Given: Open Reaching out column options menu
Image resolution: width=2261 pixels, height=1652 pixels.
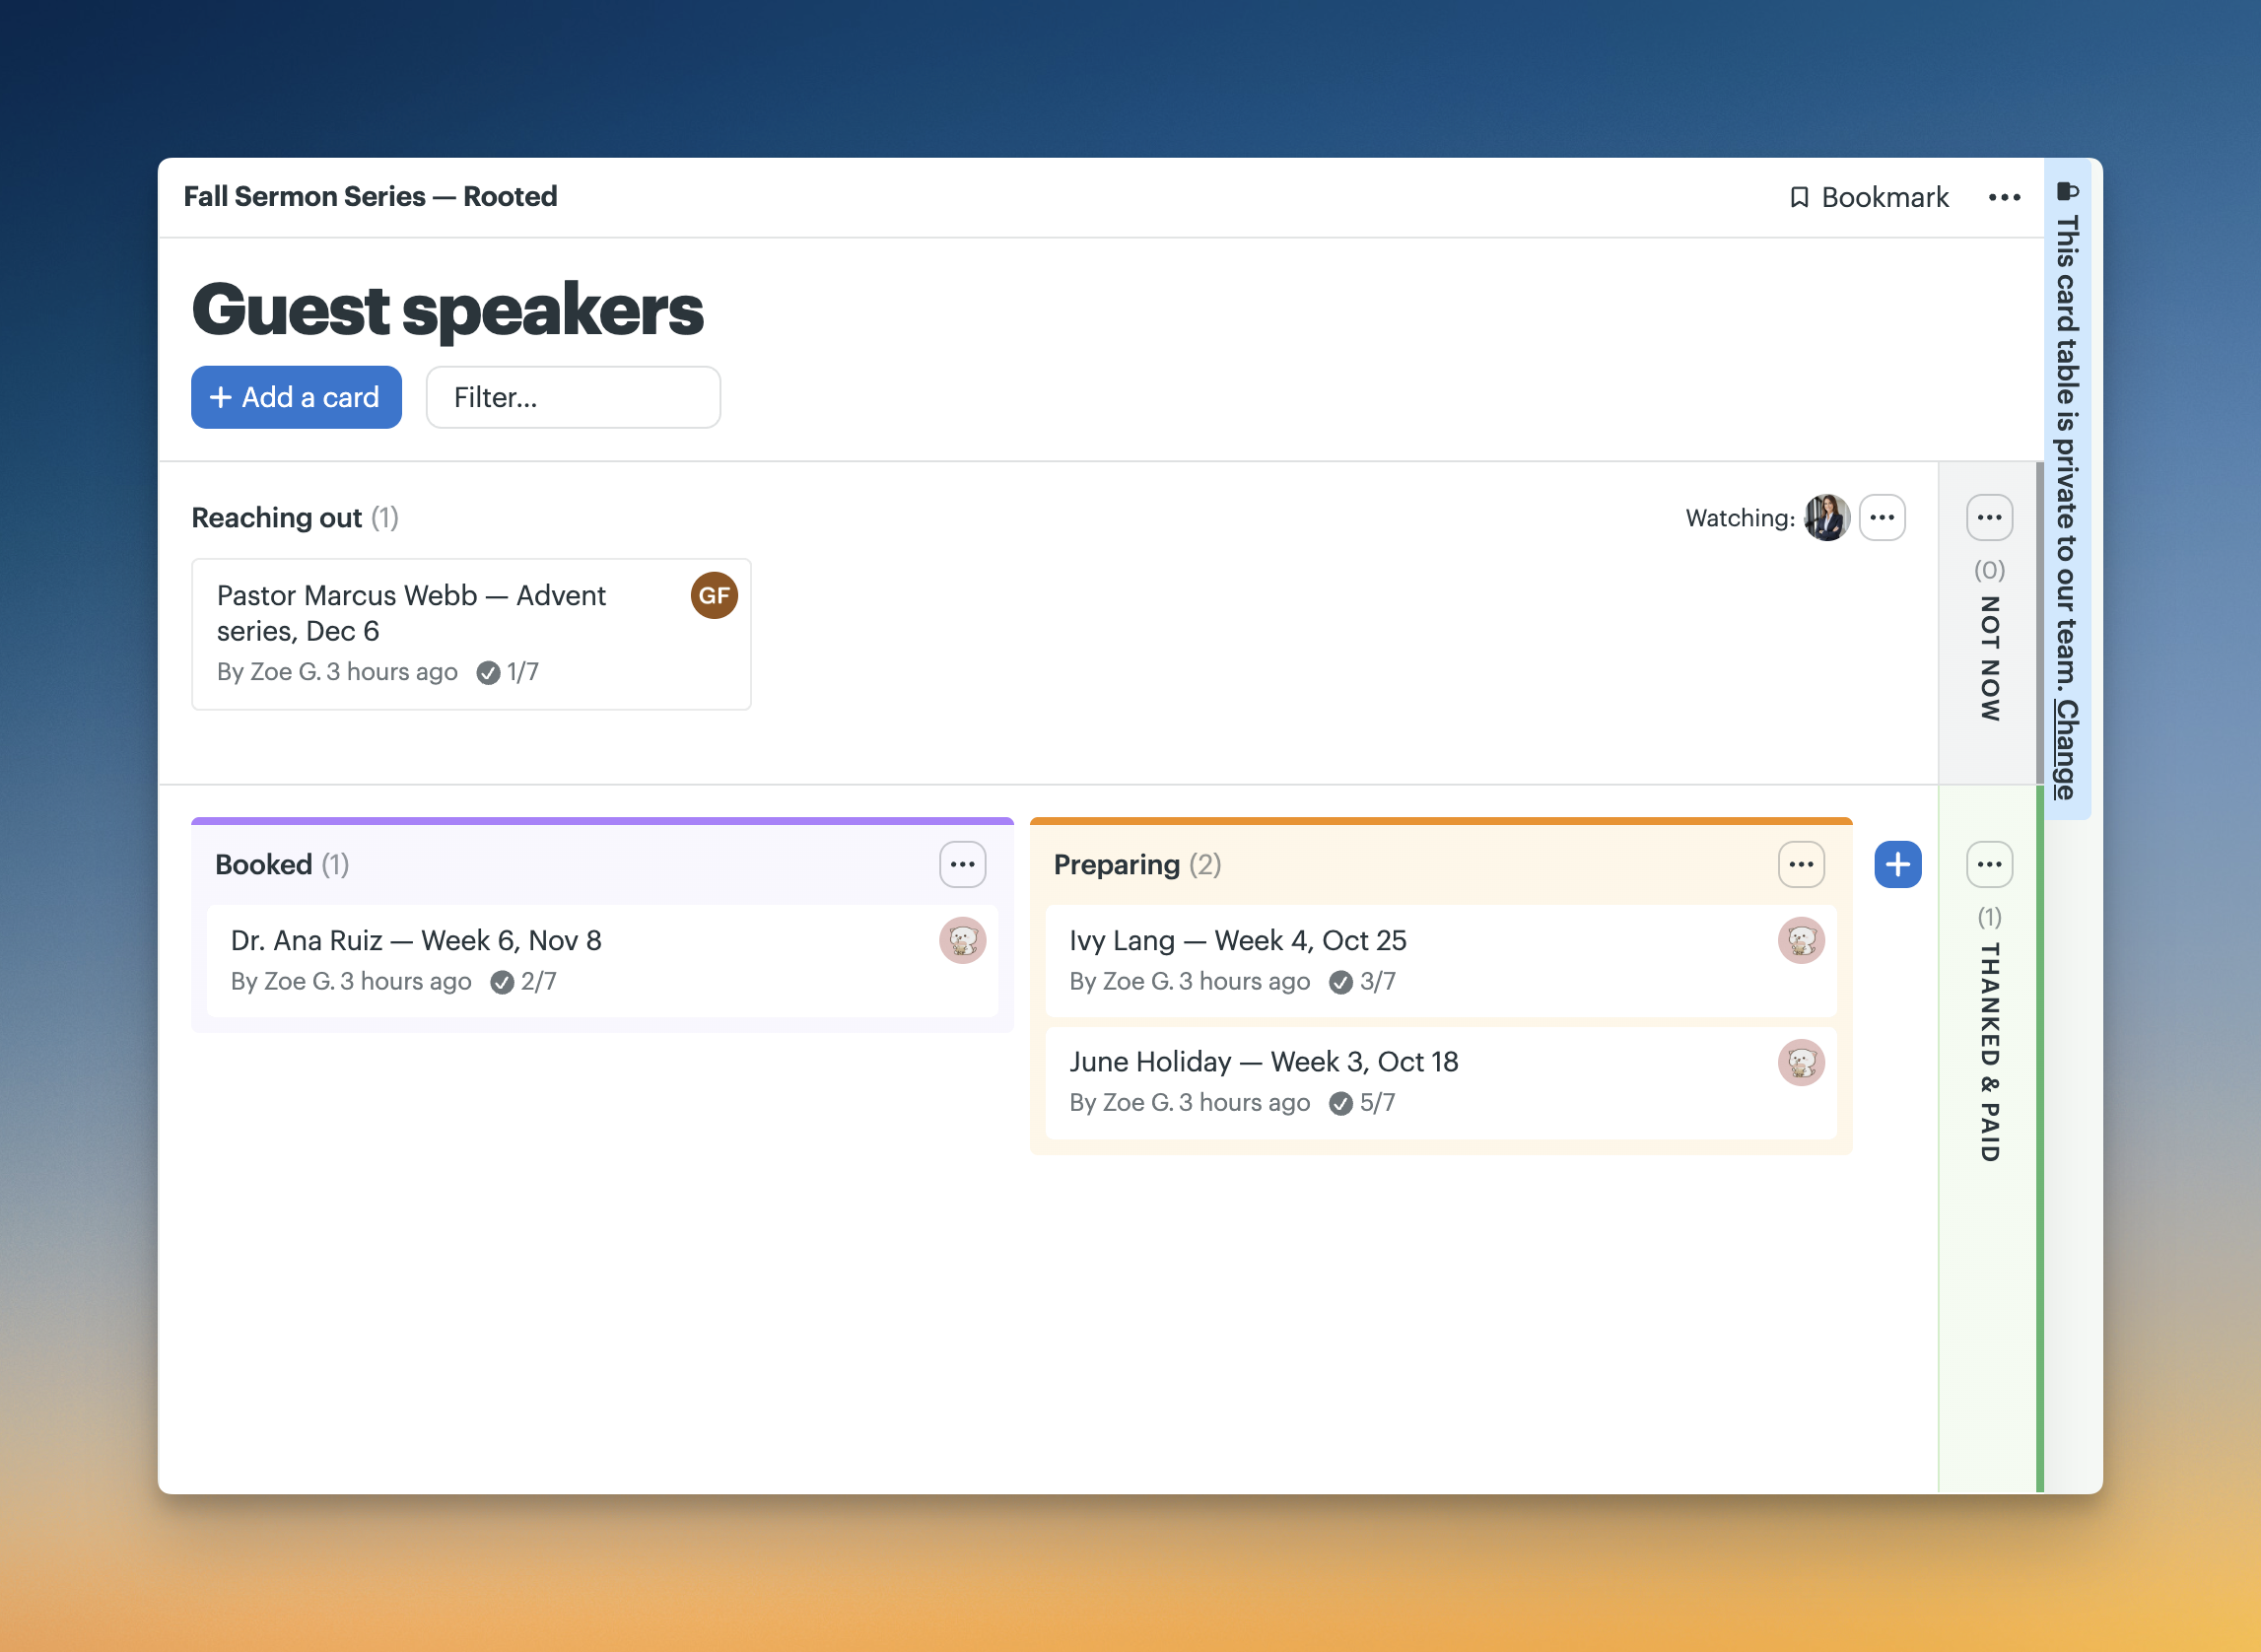Looking at the screenshot, I should pyautogui.click(x=1882, y=518).
